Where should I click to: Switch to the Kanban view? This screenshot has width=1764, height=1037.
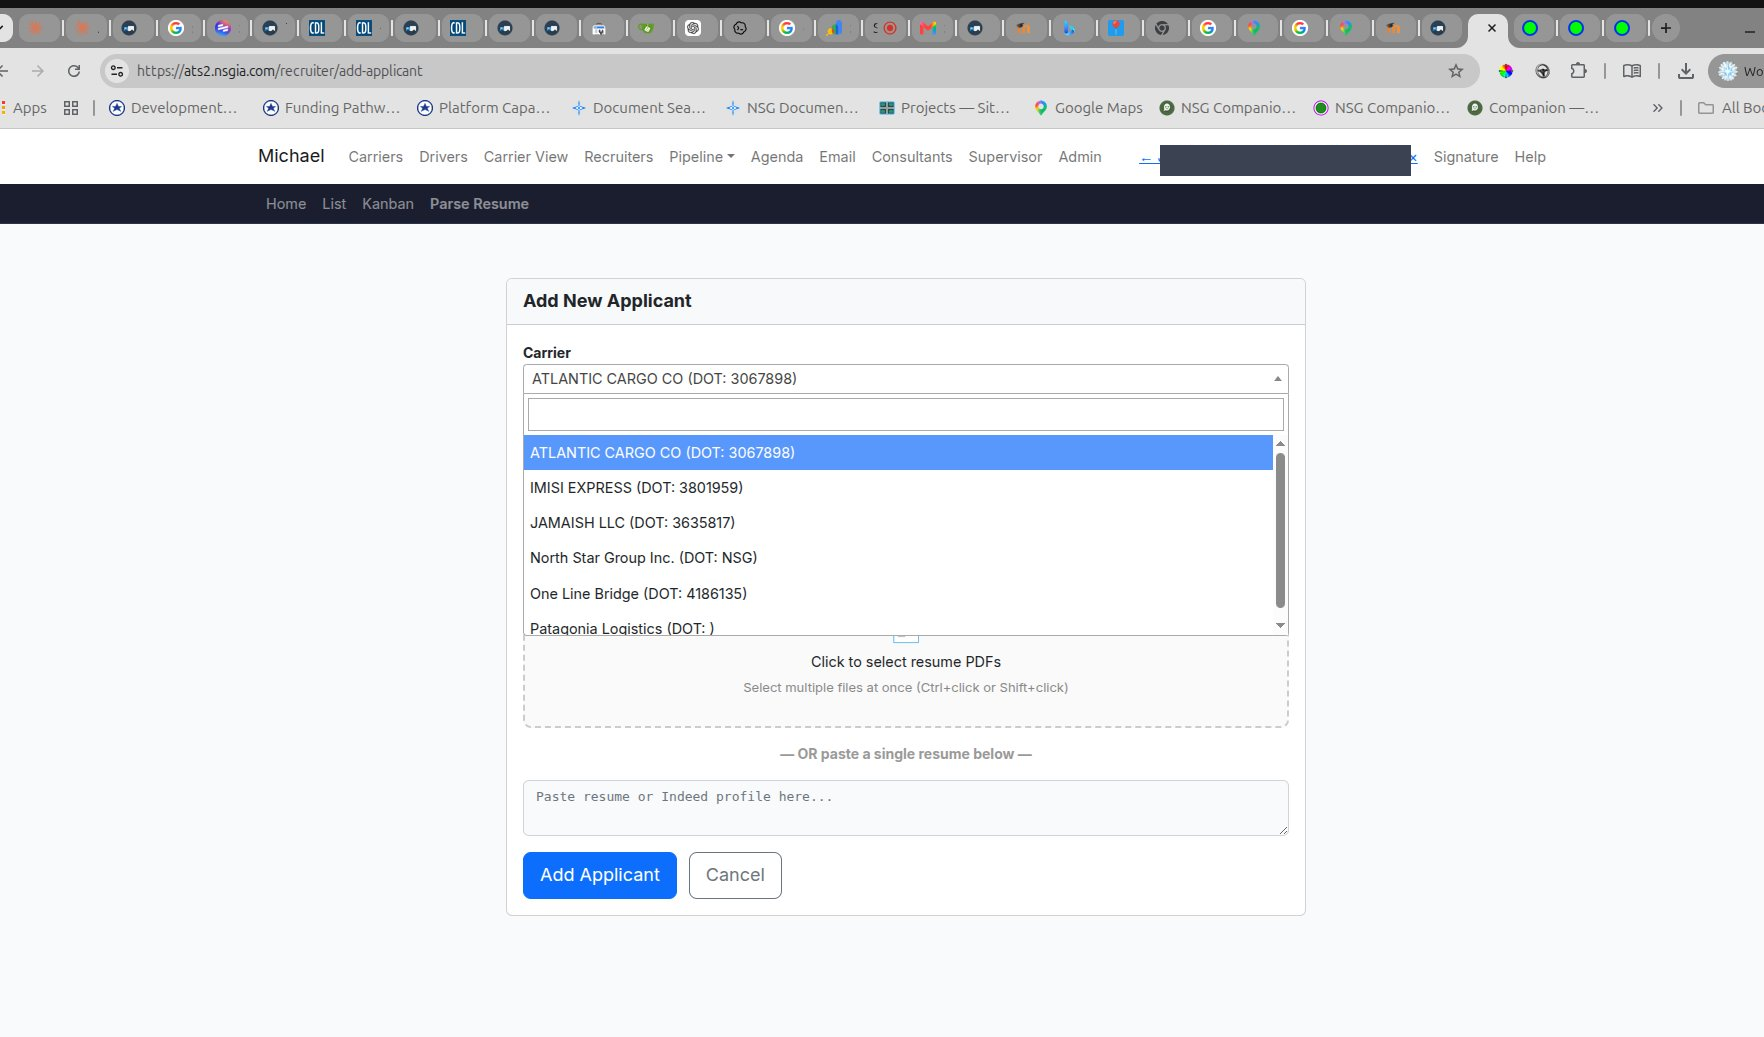(x=388, y=204)
